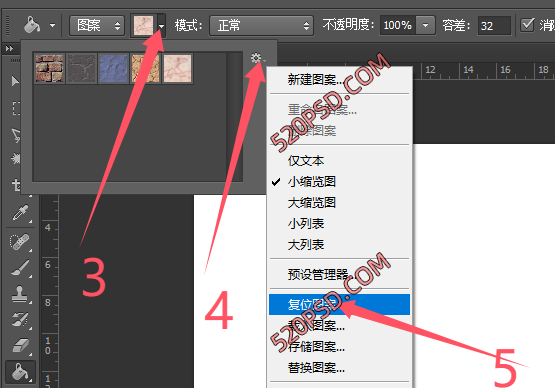Choose 复位图案 highlighted menu entry
The height and width of the screenshot is (388, 555).
point(339,304)
